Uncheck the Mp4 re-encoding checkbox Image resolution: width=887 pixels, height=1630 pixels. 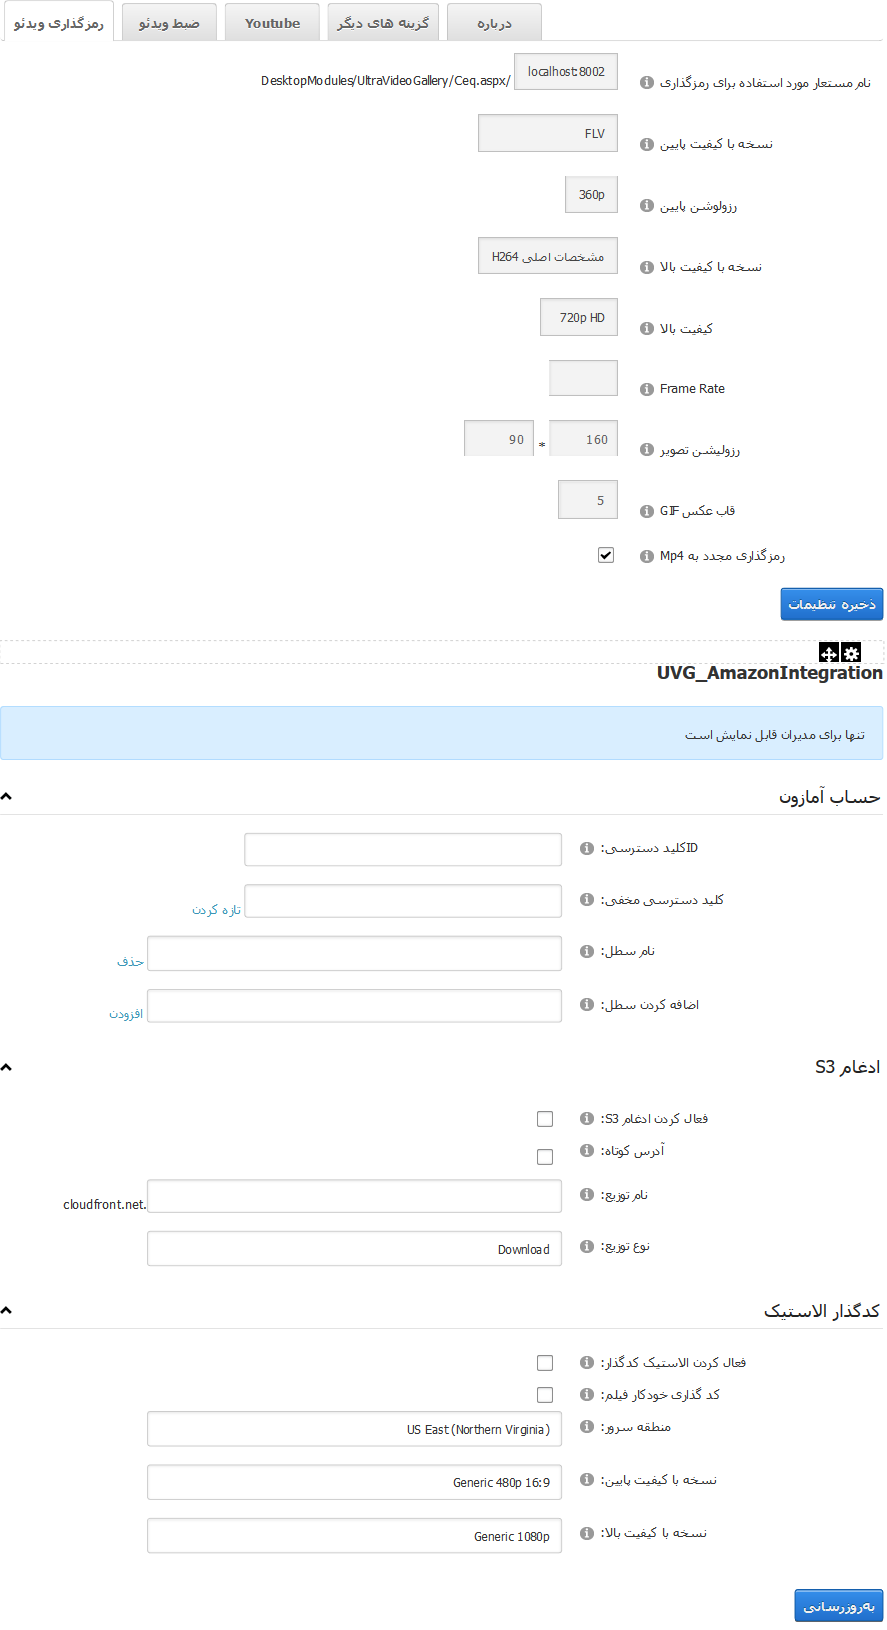click(606, 555)
